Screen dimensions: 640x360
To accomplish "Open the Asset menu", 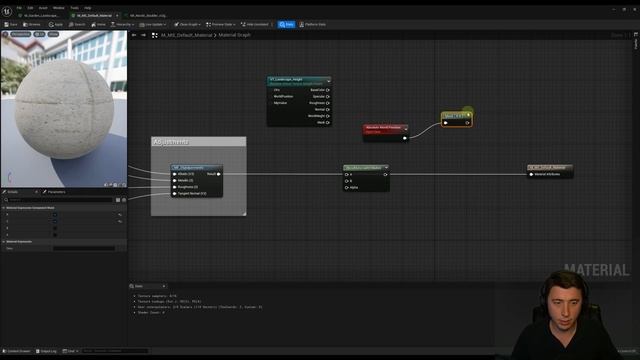I will [x=43, y=8].
